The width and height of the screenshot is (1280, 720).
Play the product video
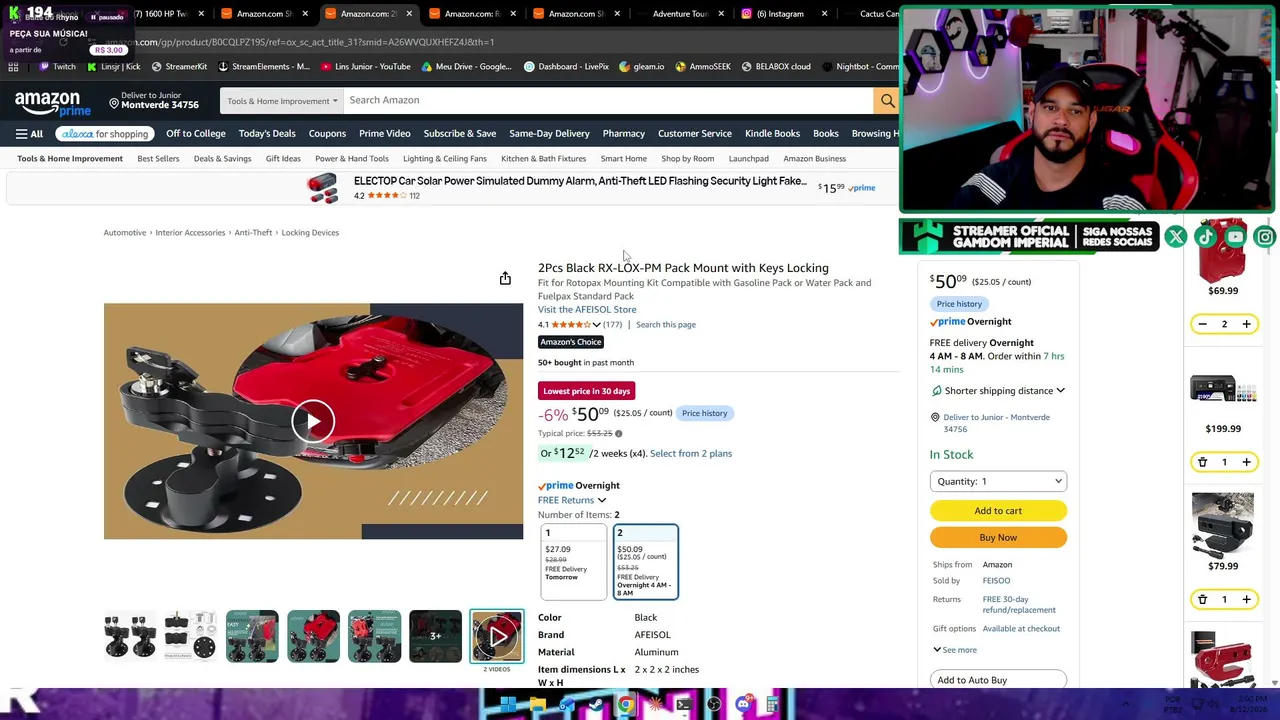coord(313,421)
